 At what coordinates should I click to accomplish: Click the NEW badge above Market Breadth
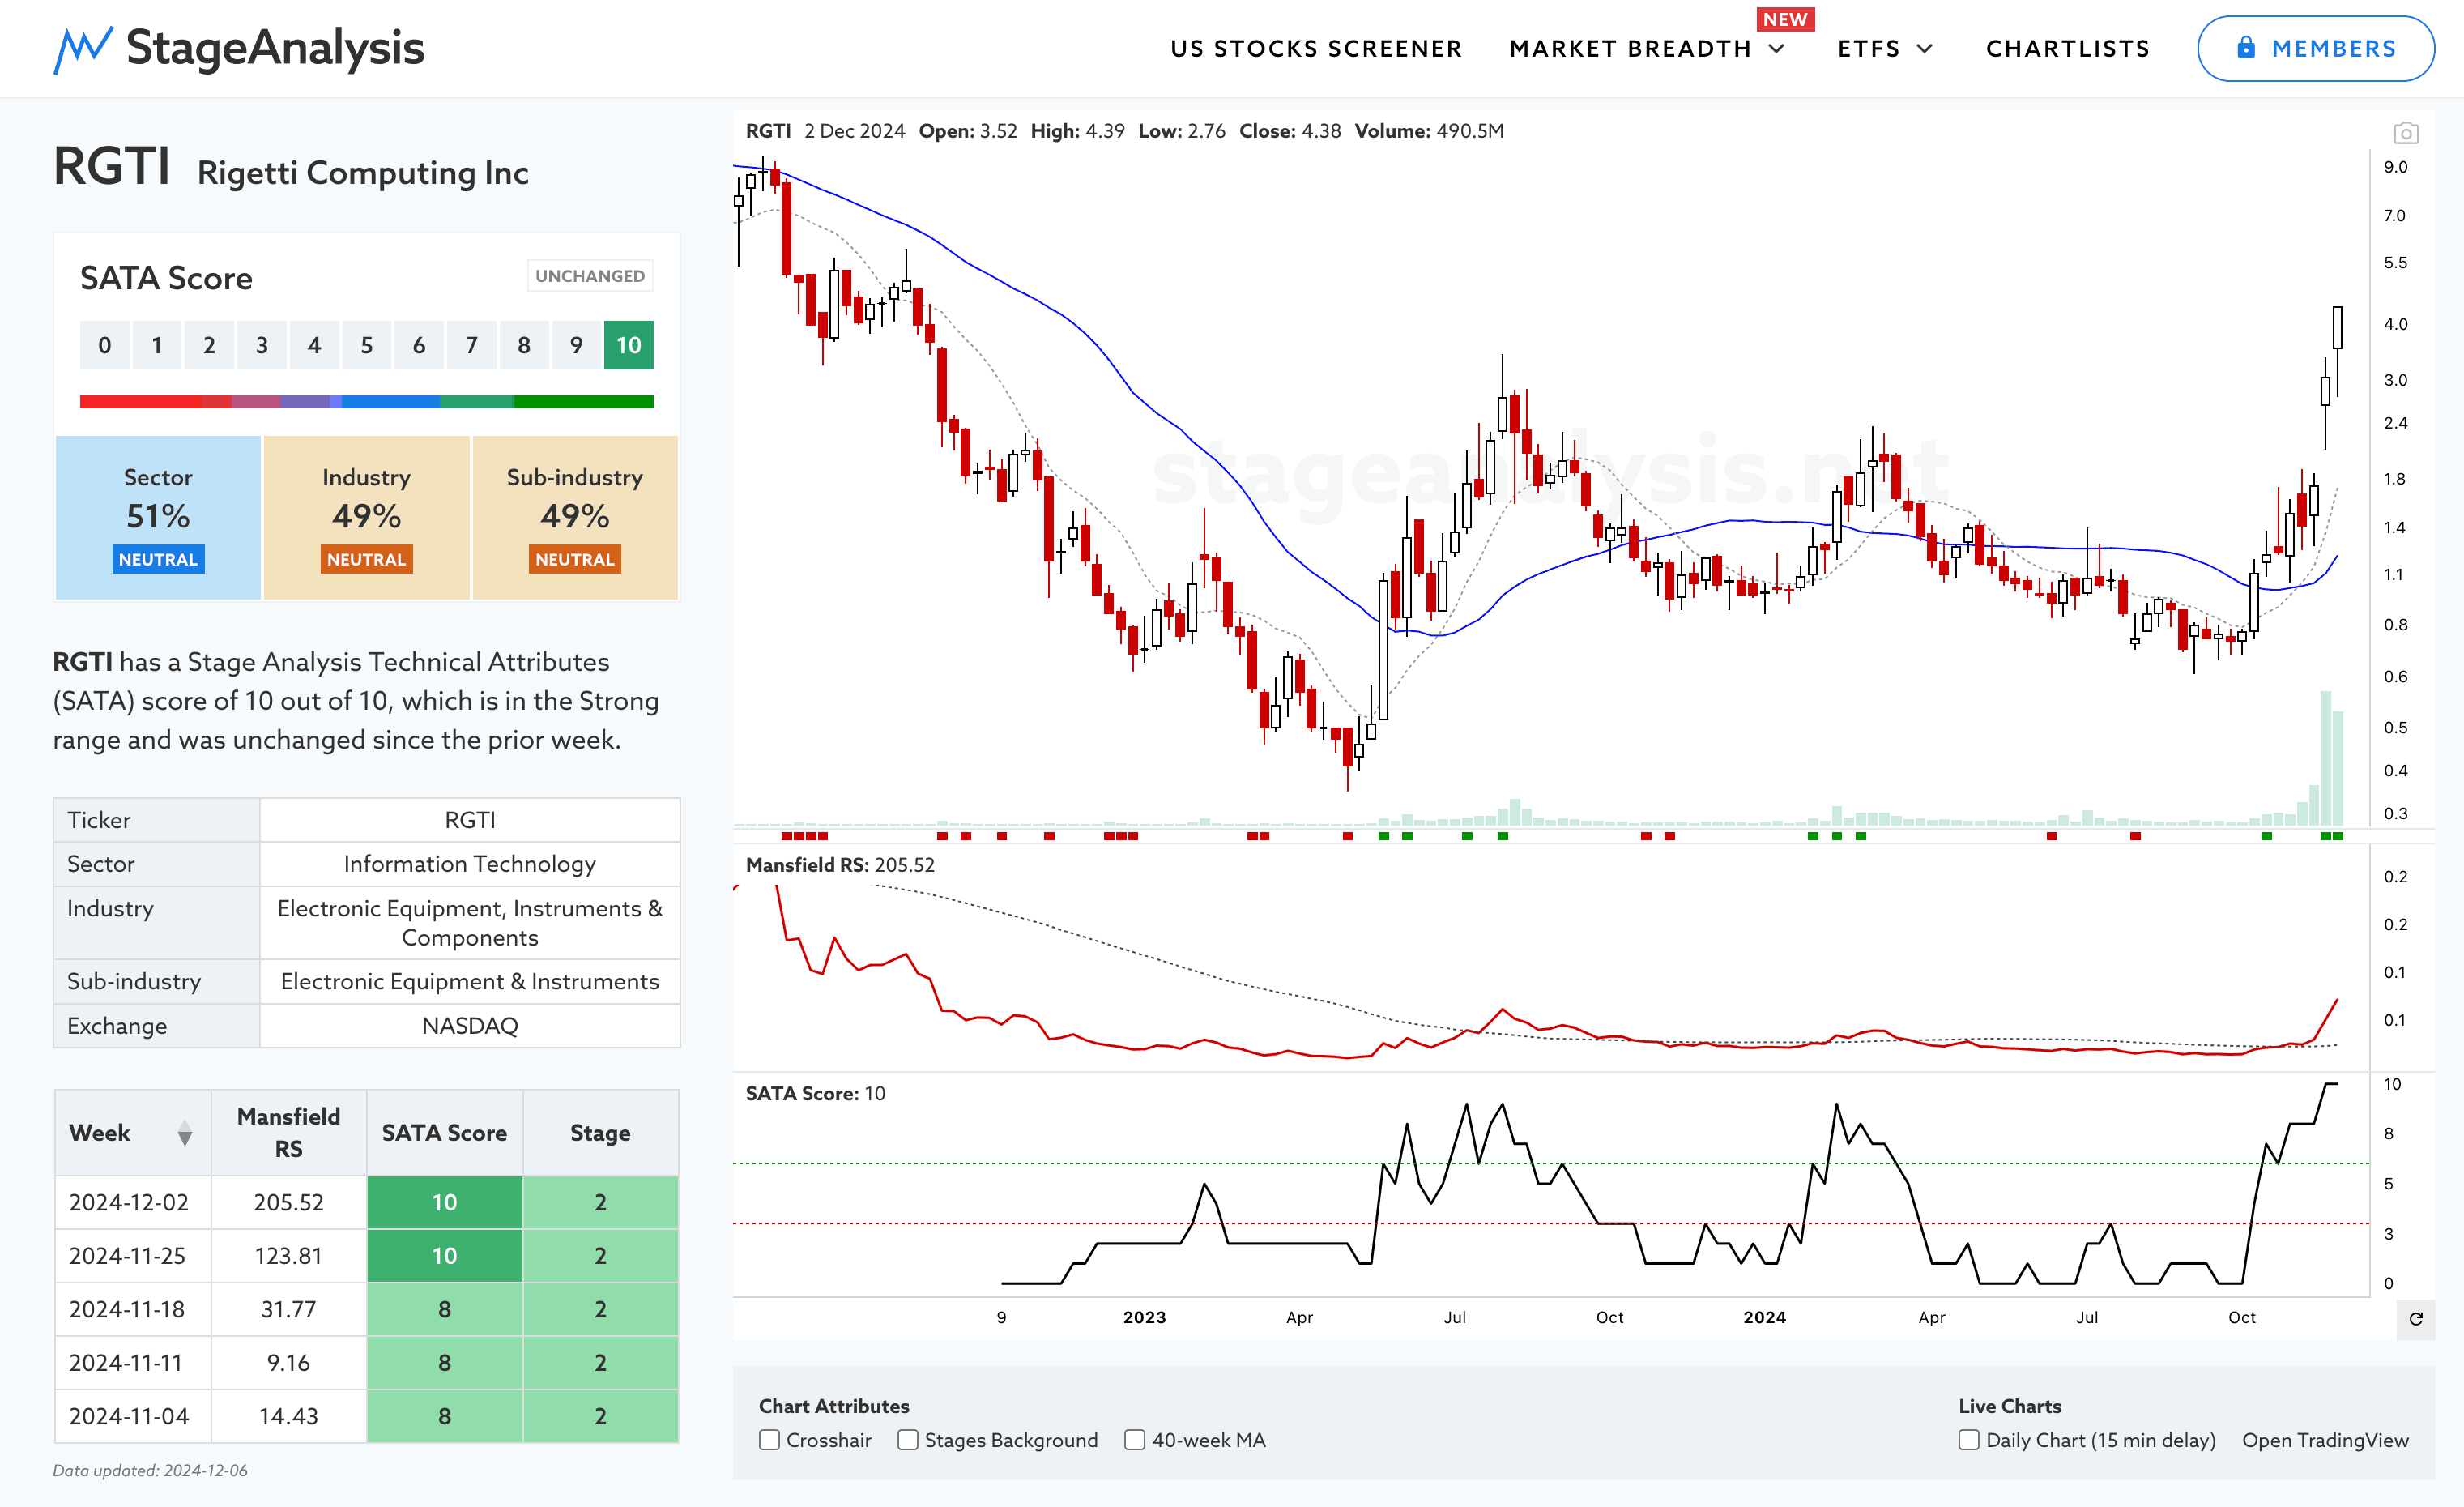point(1785,19)
